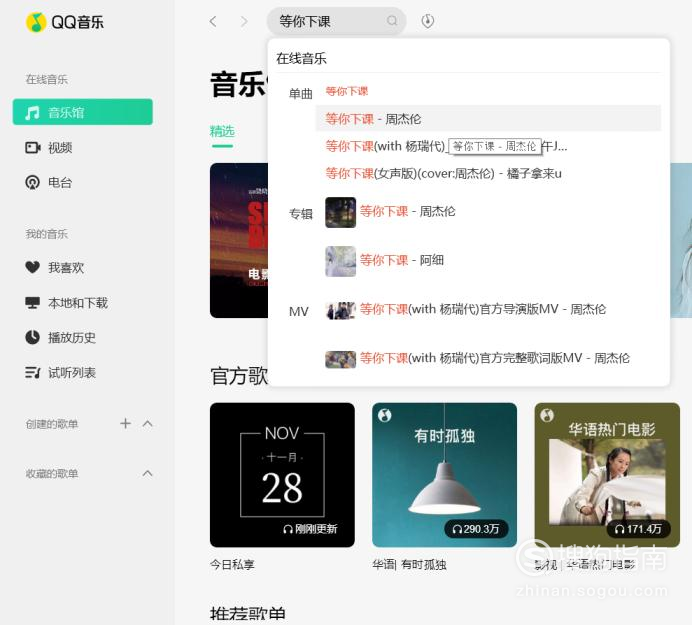Click the 本地和下载 monitor icon
692x625 pixels.
33,303
